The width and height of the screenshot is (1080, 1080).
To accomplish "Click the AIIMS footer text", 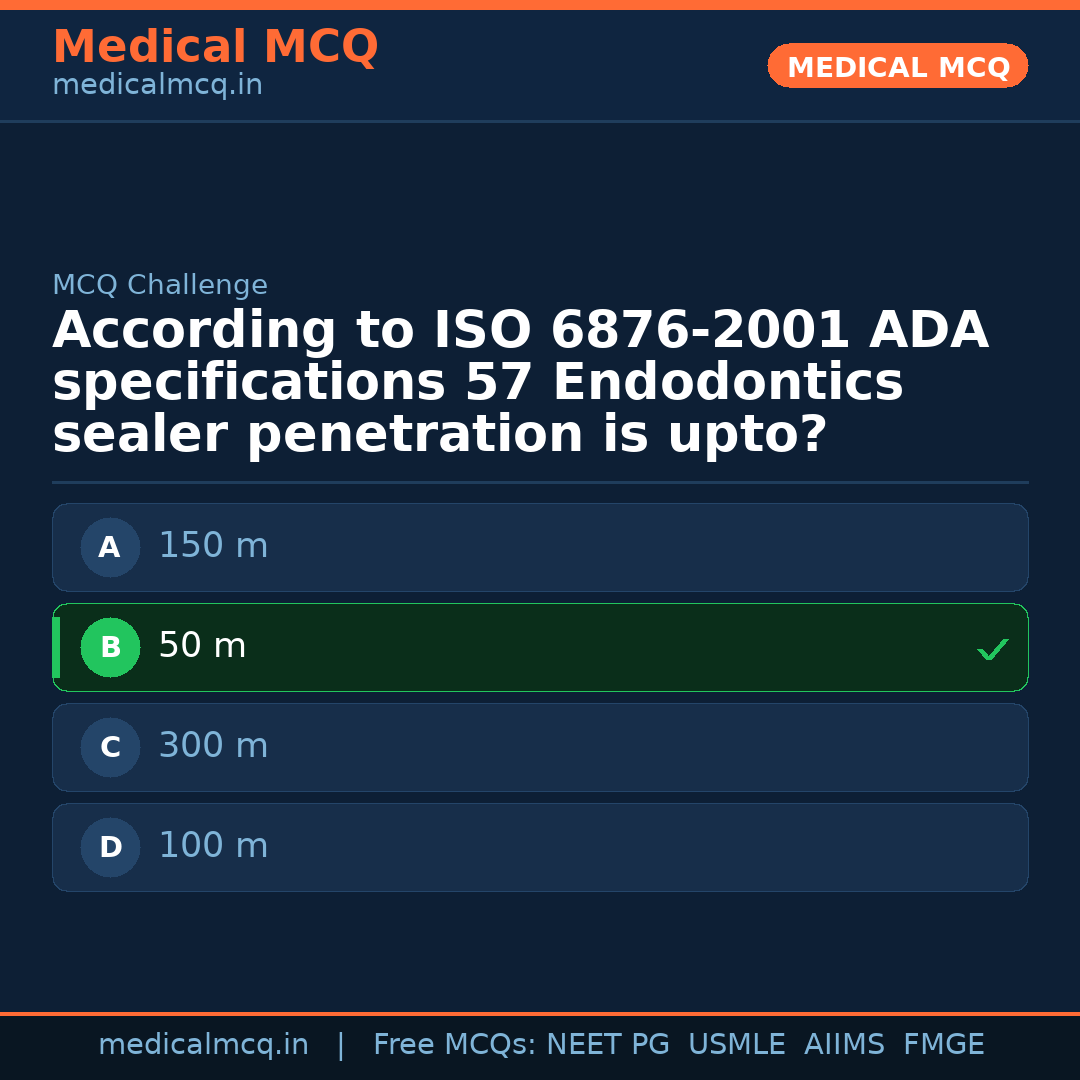I will pos(844,1045).
